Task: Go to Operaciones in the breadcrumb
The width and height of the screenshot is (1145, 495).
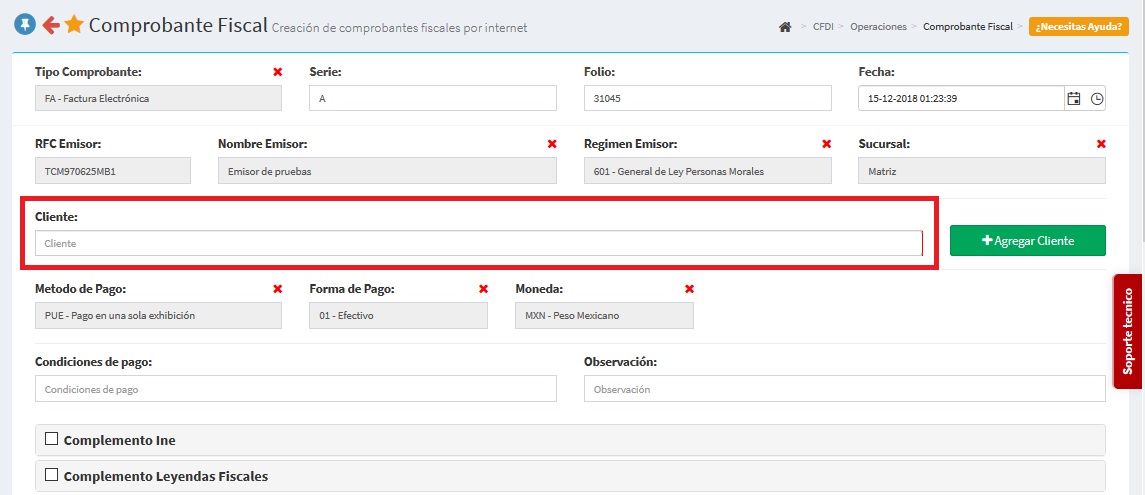Action: (x=878, y=27)
